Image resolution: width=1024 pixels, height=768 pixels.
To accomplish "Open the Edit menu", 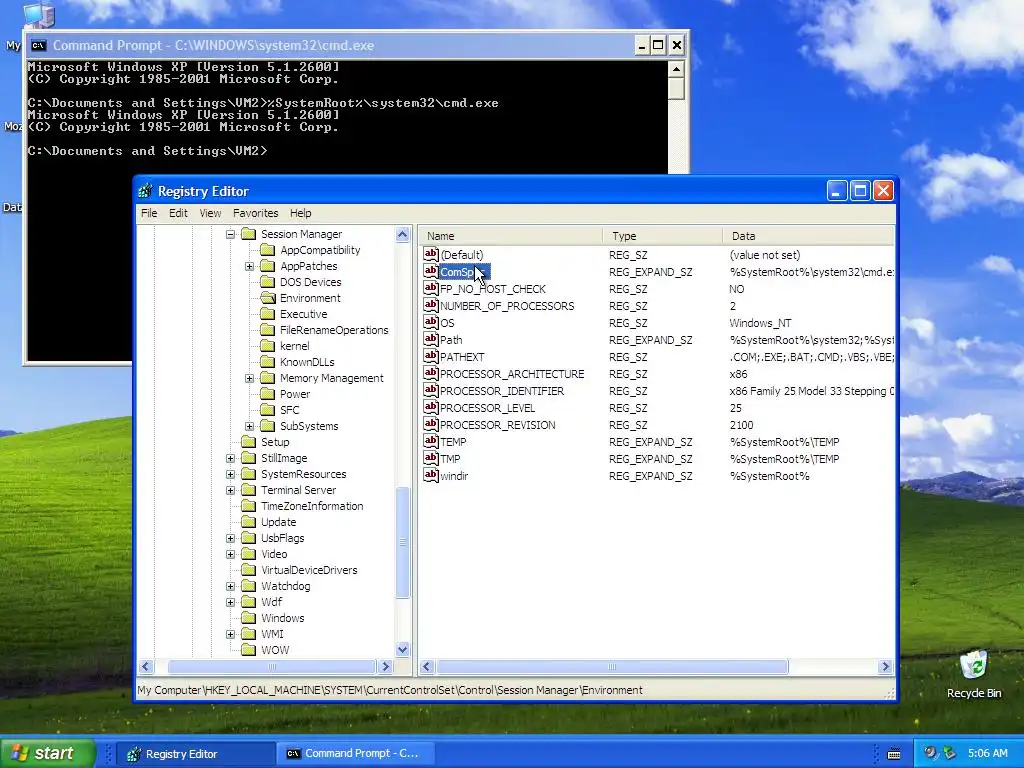I will (x=178, y=213).
